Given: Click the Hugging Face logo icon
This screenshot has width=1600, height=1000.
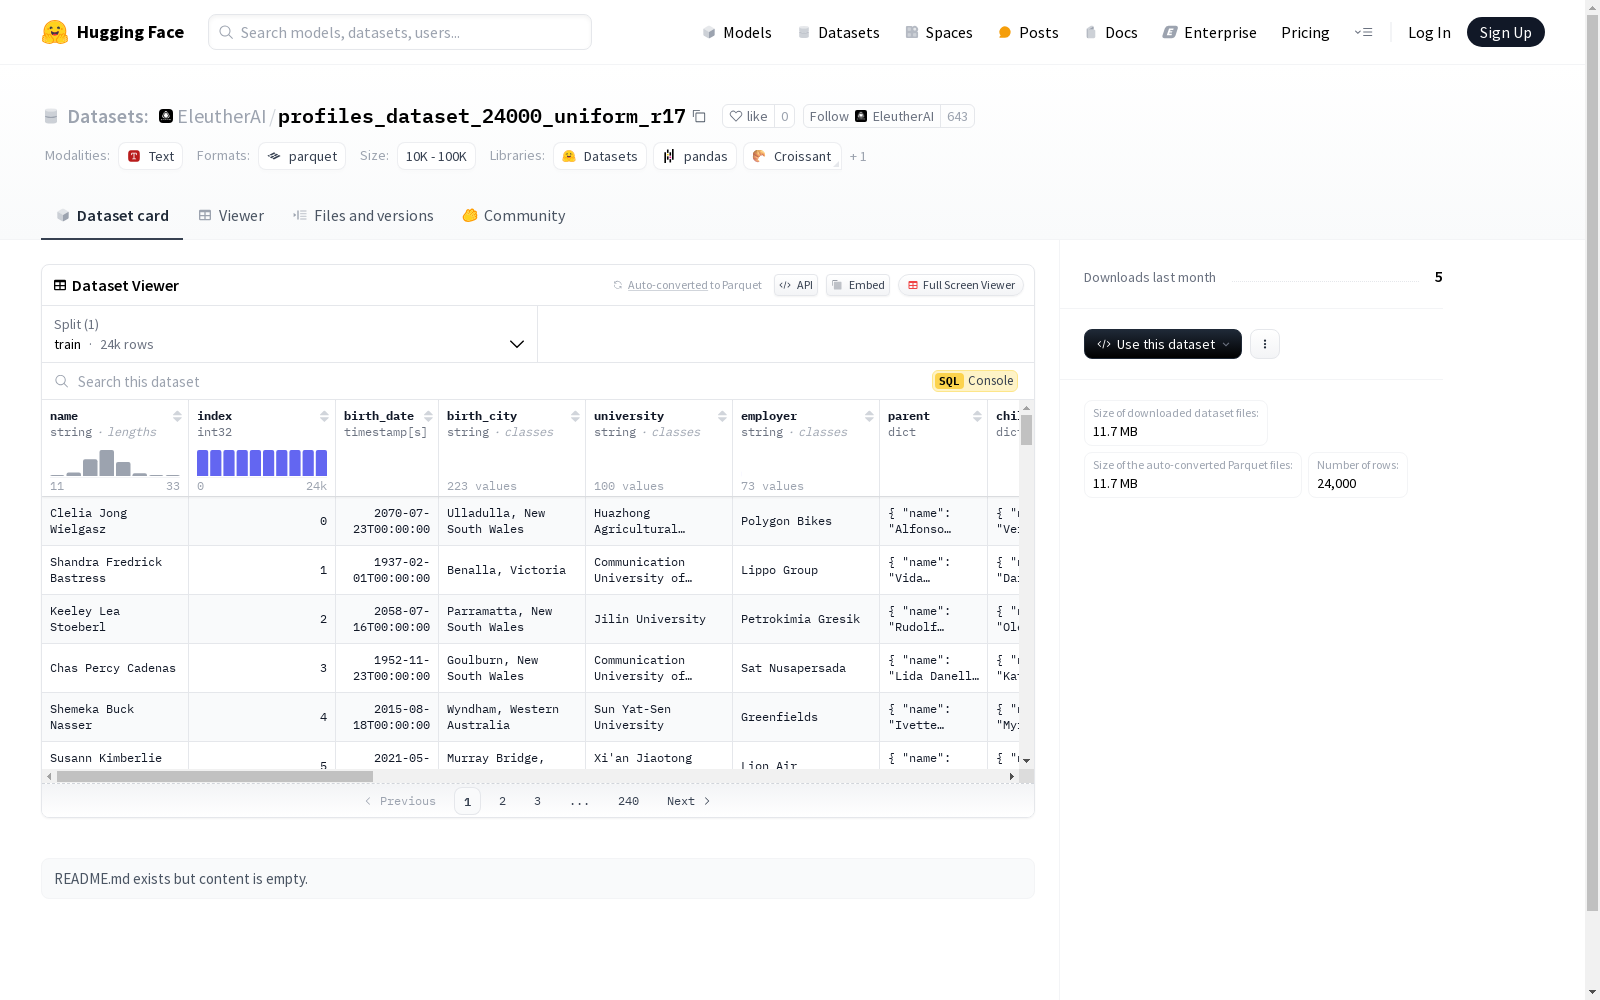Looking at the screenshot, I should (x=55, y=32).
